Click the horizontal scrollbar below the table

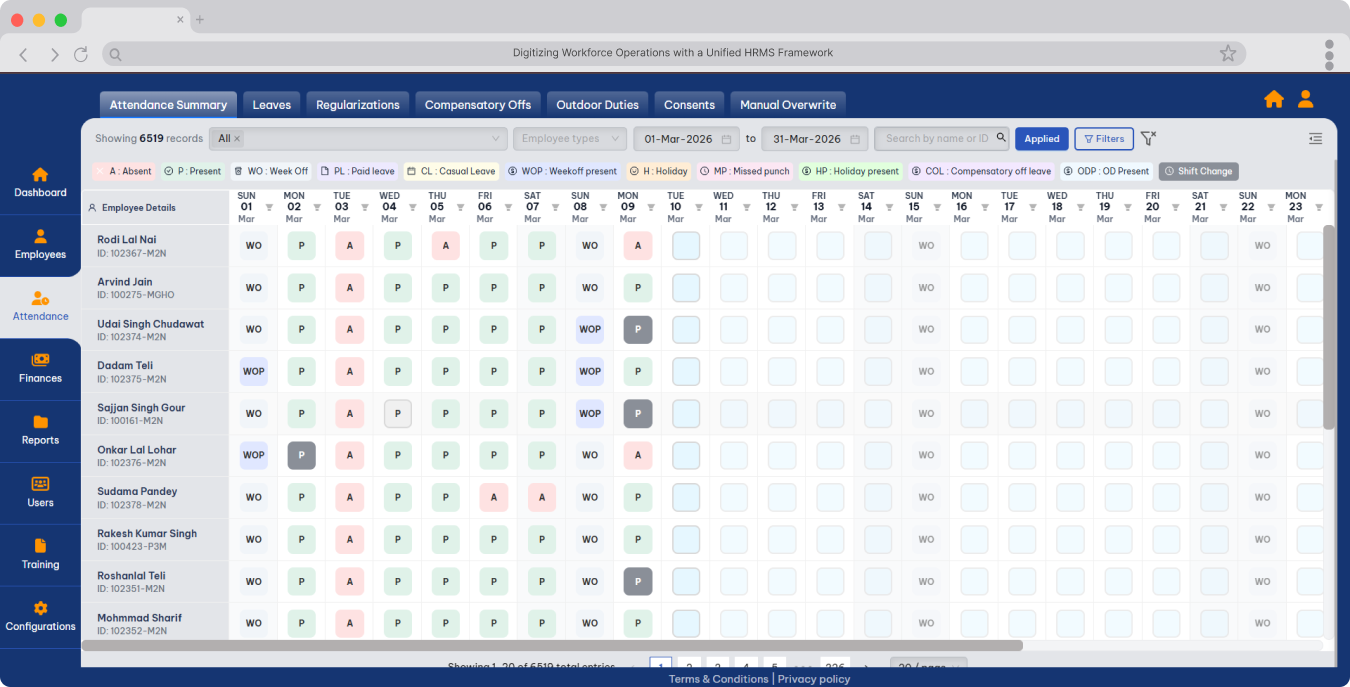coord(552,646)
